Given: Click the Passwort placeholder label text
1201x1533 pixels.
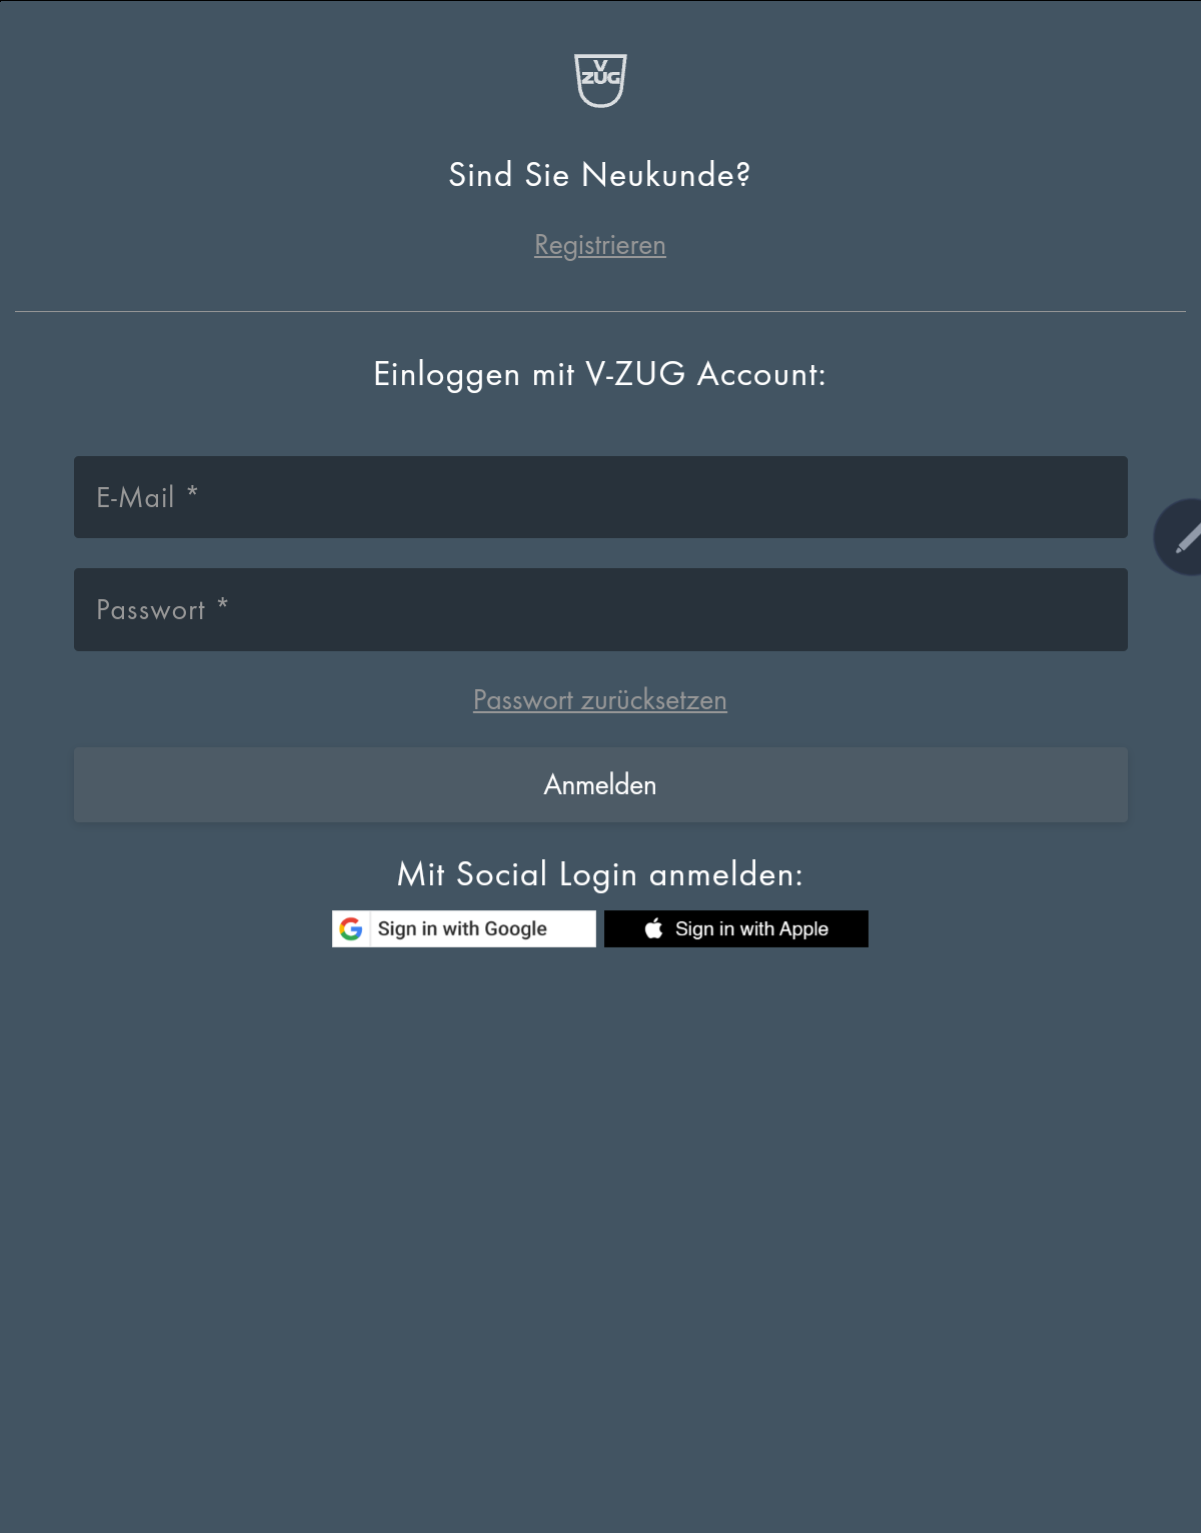Looking at the screenshot, I should (x=162, y=610).
